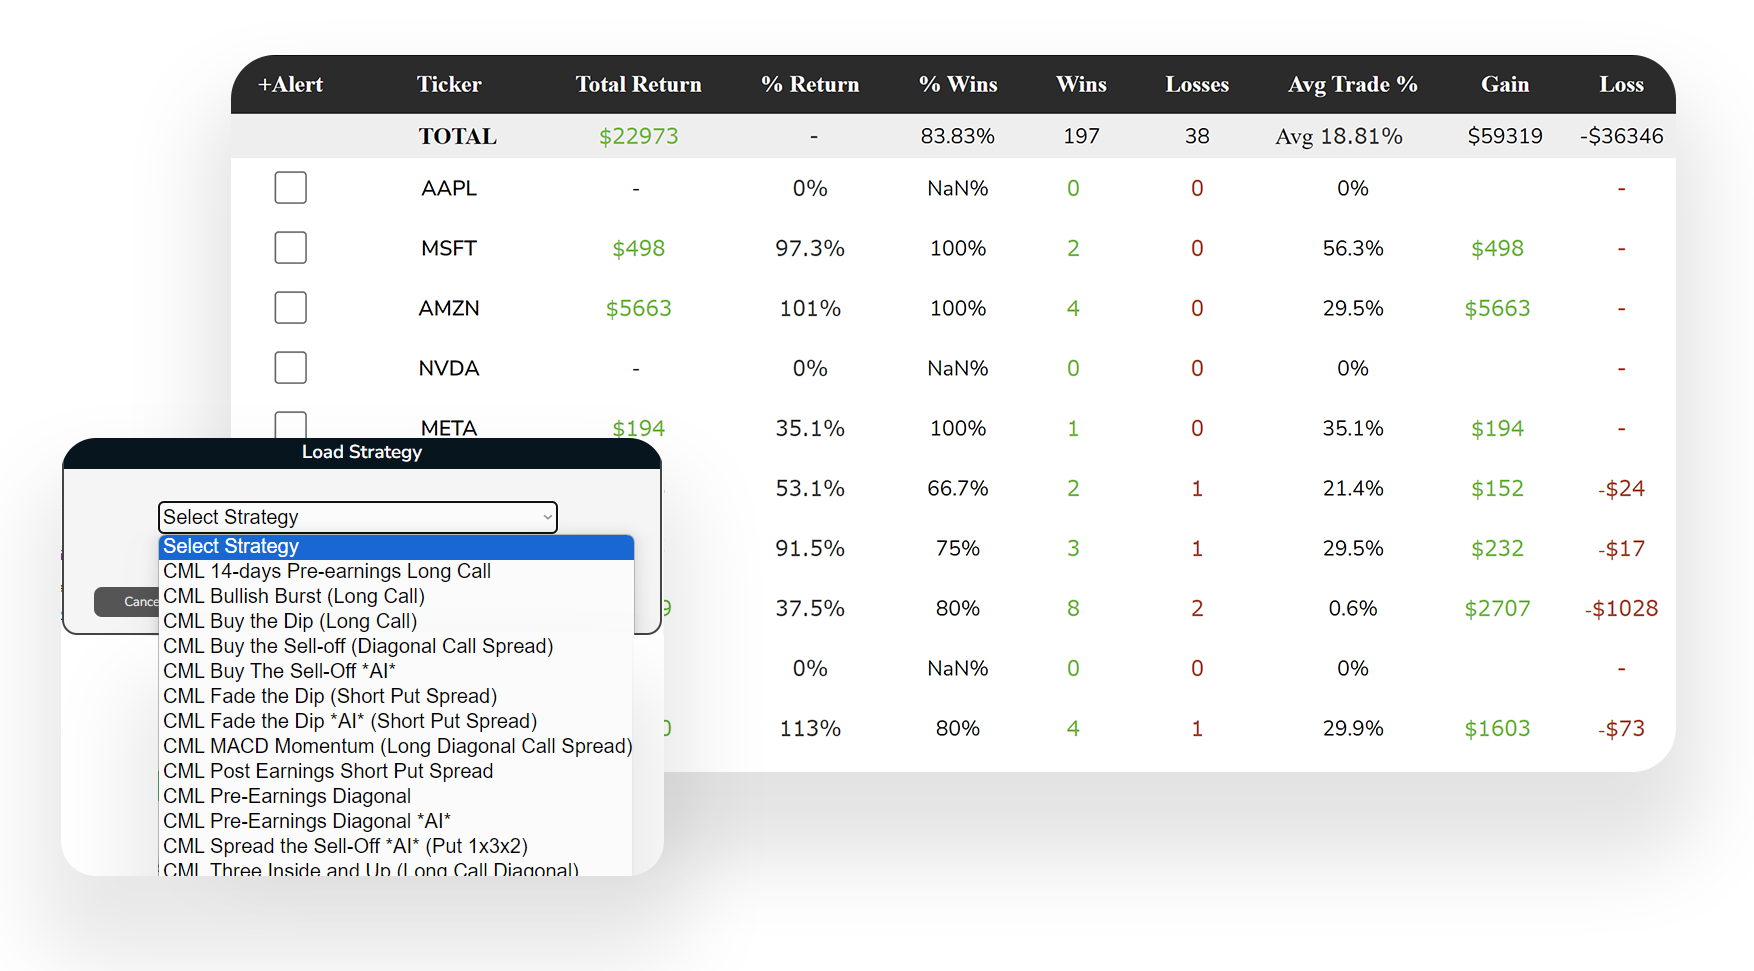Click the 113% return value
Viewport: 1754px width, 971px height.
tap(810, 728)
